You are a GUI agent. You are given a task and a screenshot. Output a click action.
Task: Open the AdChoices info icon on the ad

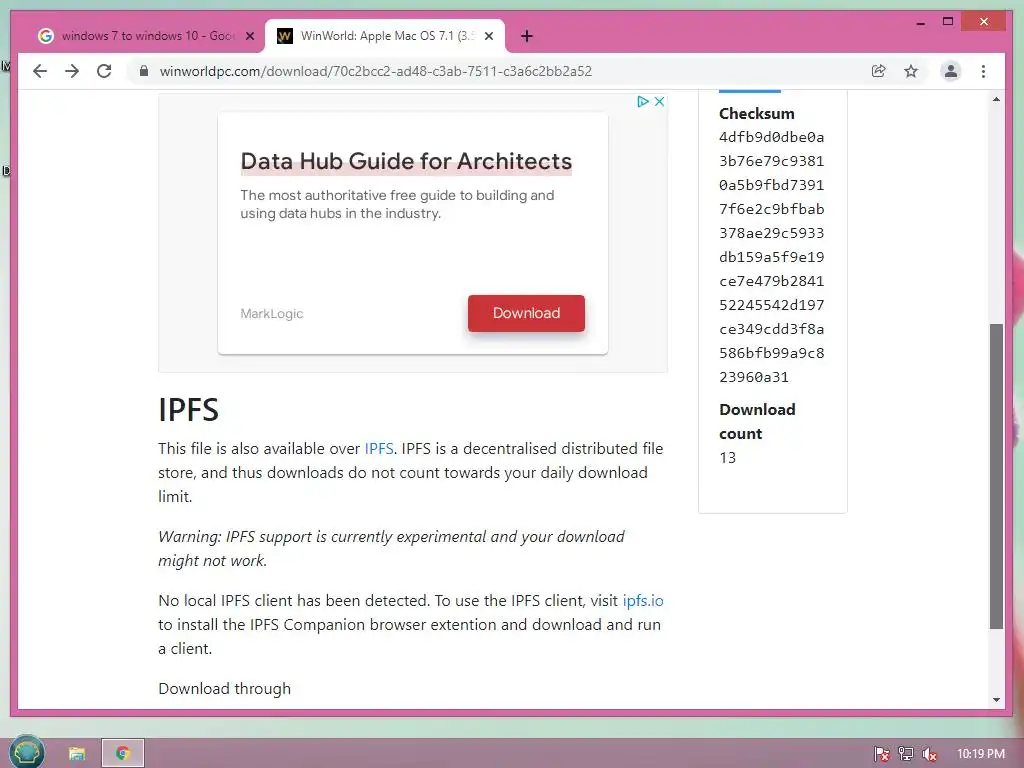tap(643, 101)
